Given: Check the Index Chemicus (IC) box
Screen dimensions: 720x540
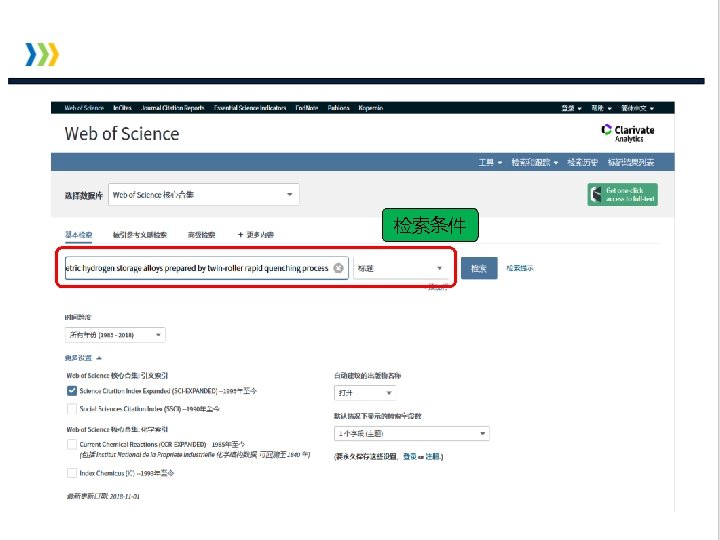Looking at the screenshot, I should point(72,473).
